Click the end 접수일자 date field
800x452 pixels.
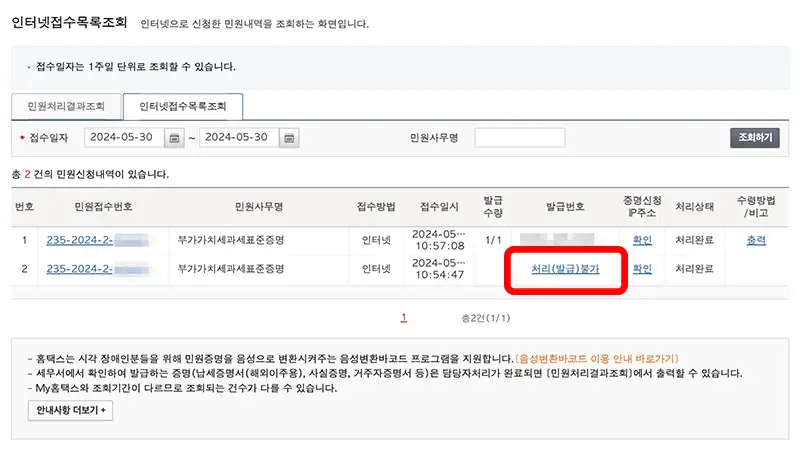239,138
